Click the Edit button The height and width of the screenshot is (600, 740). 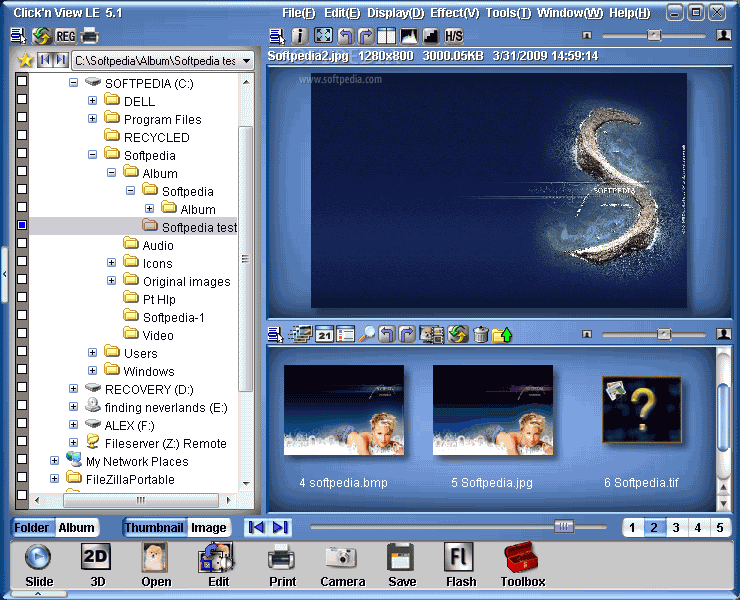point(218,565)
